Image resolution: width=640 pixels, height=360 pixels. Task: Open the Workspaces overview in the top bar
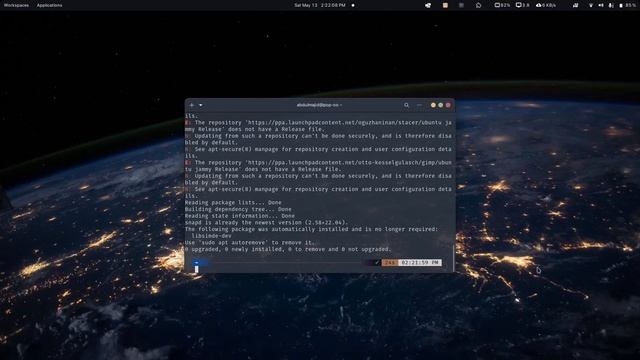point(16,5)
